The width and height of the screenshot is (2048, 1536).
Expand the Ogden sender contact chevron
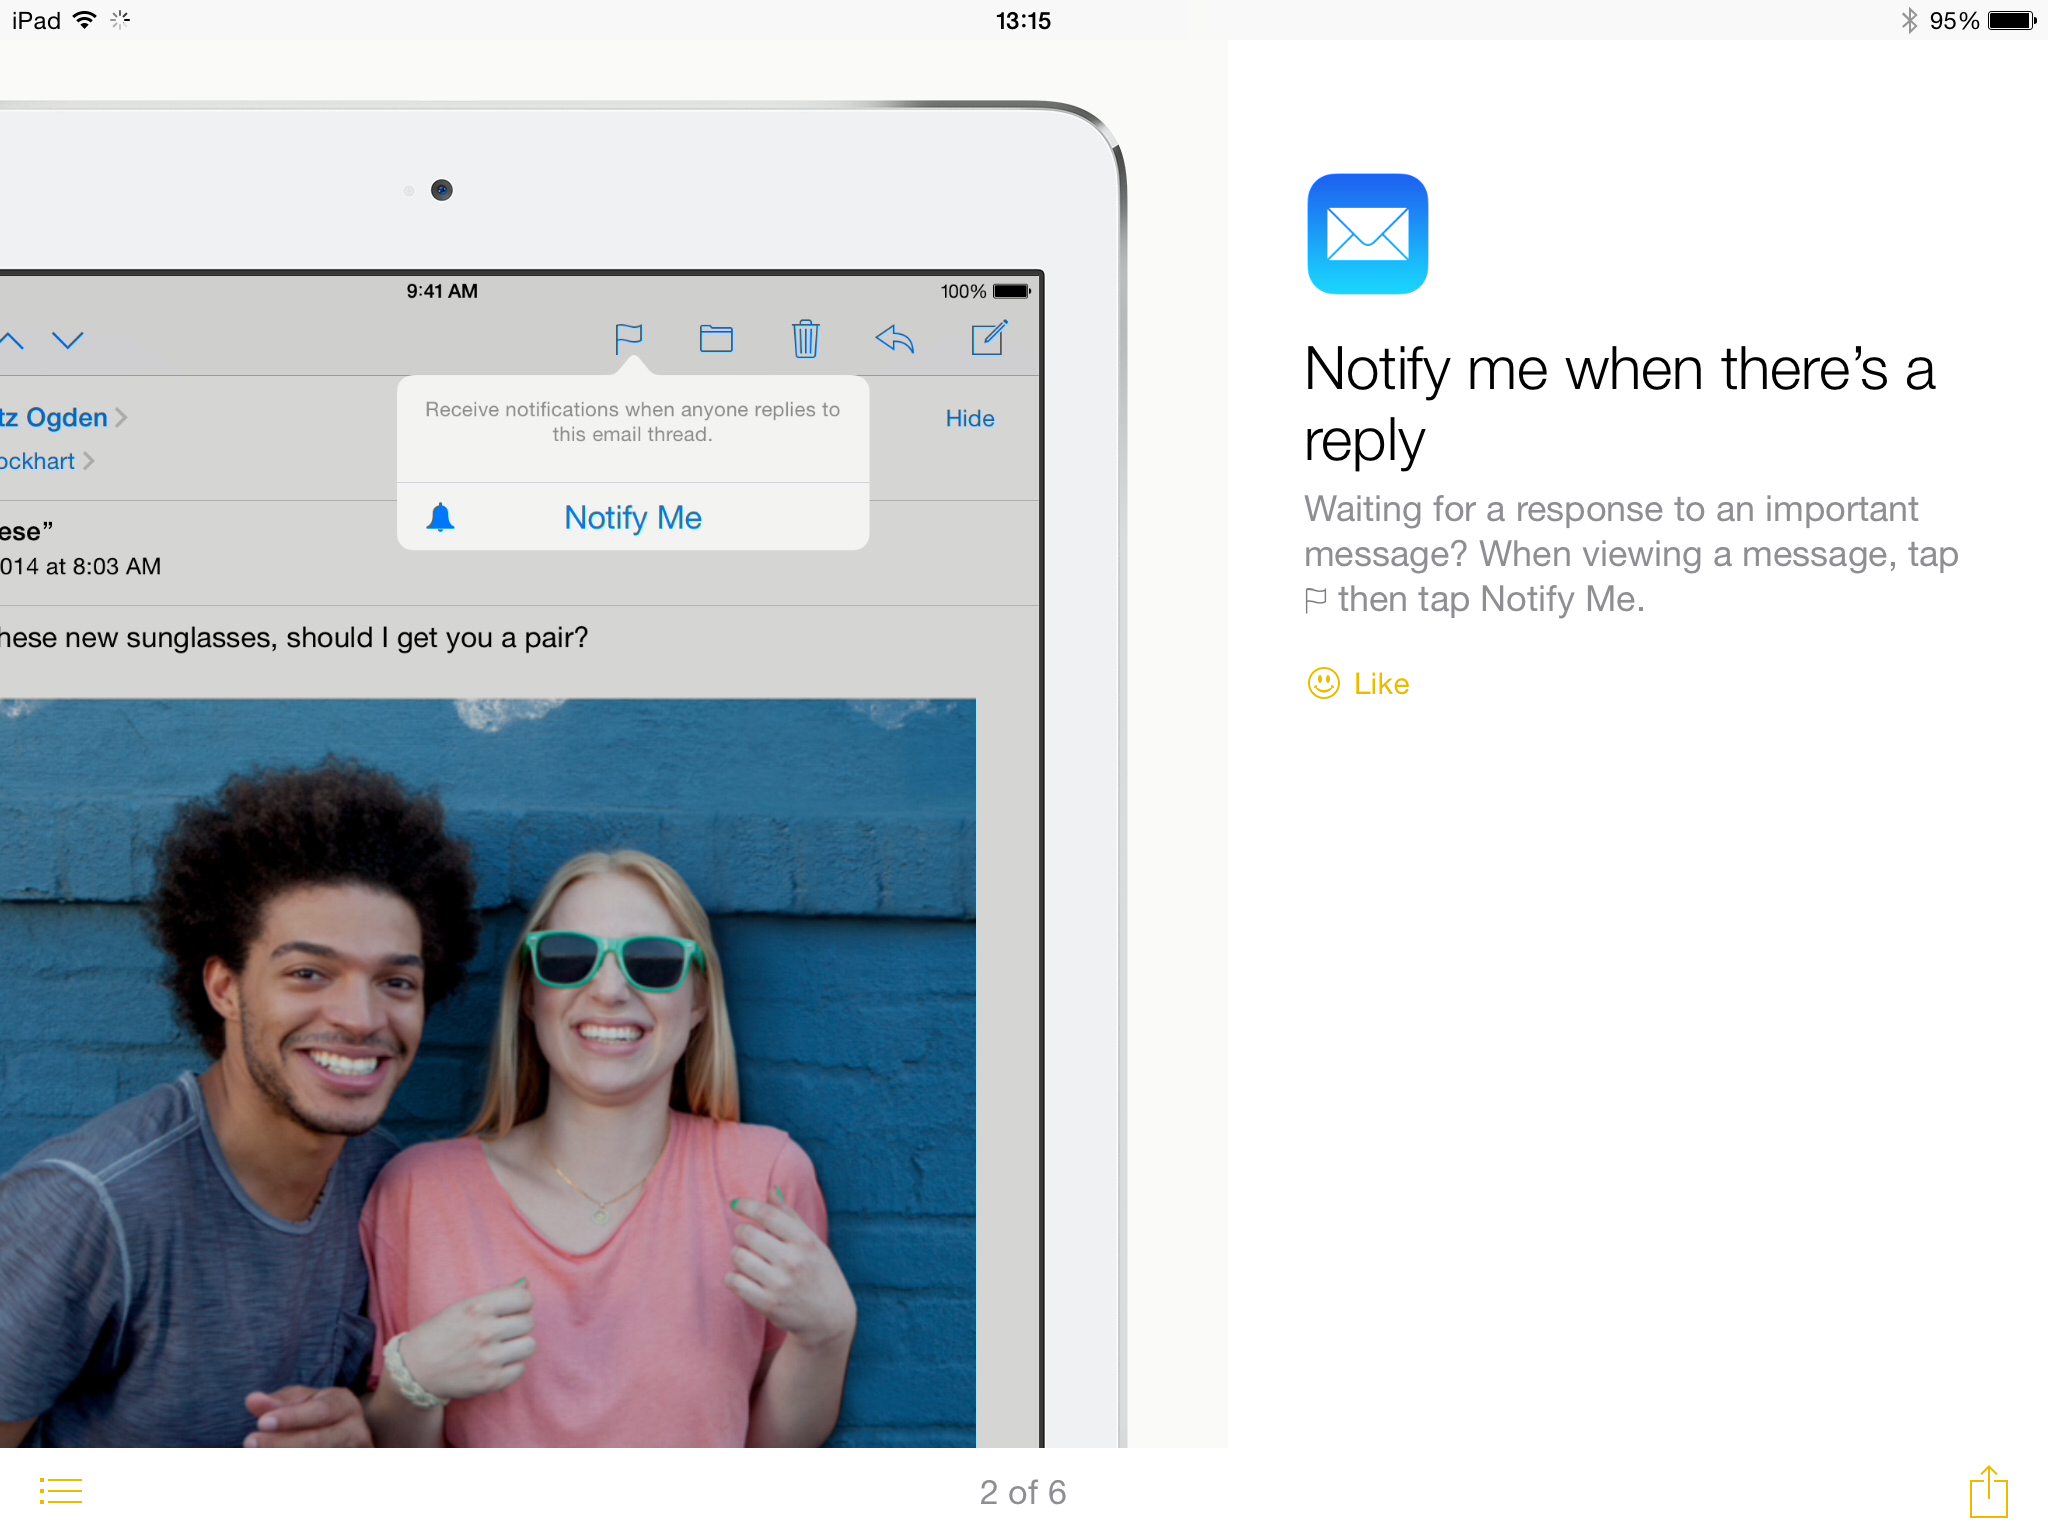[121, 417]
